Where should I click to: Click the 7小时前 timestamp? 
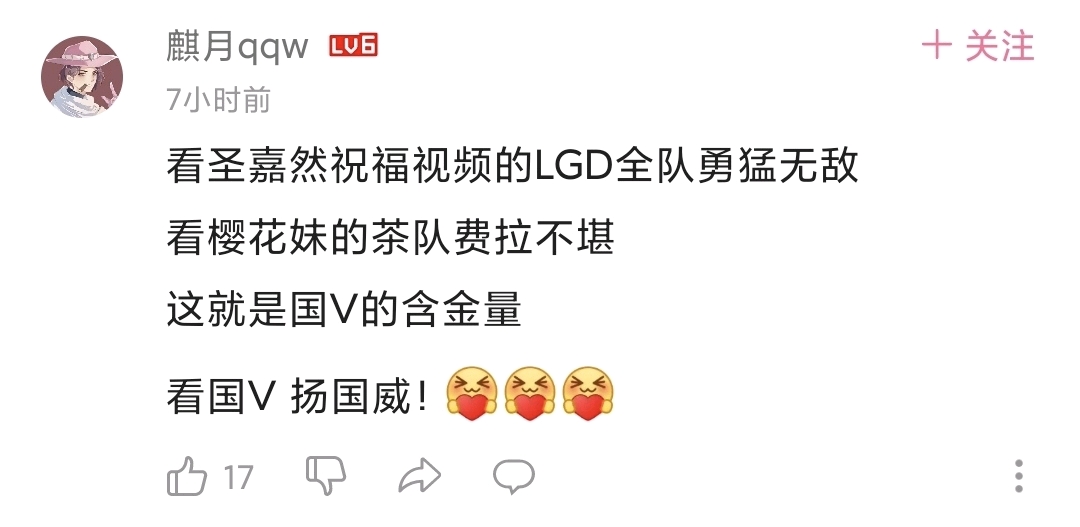[x=218, y=100]
